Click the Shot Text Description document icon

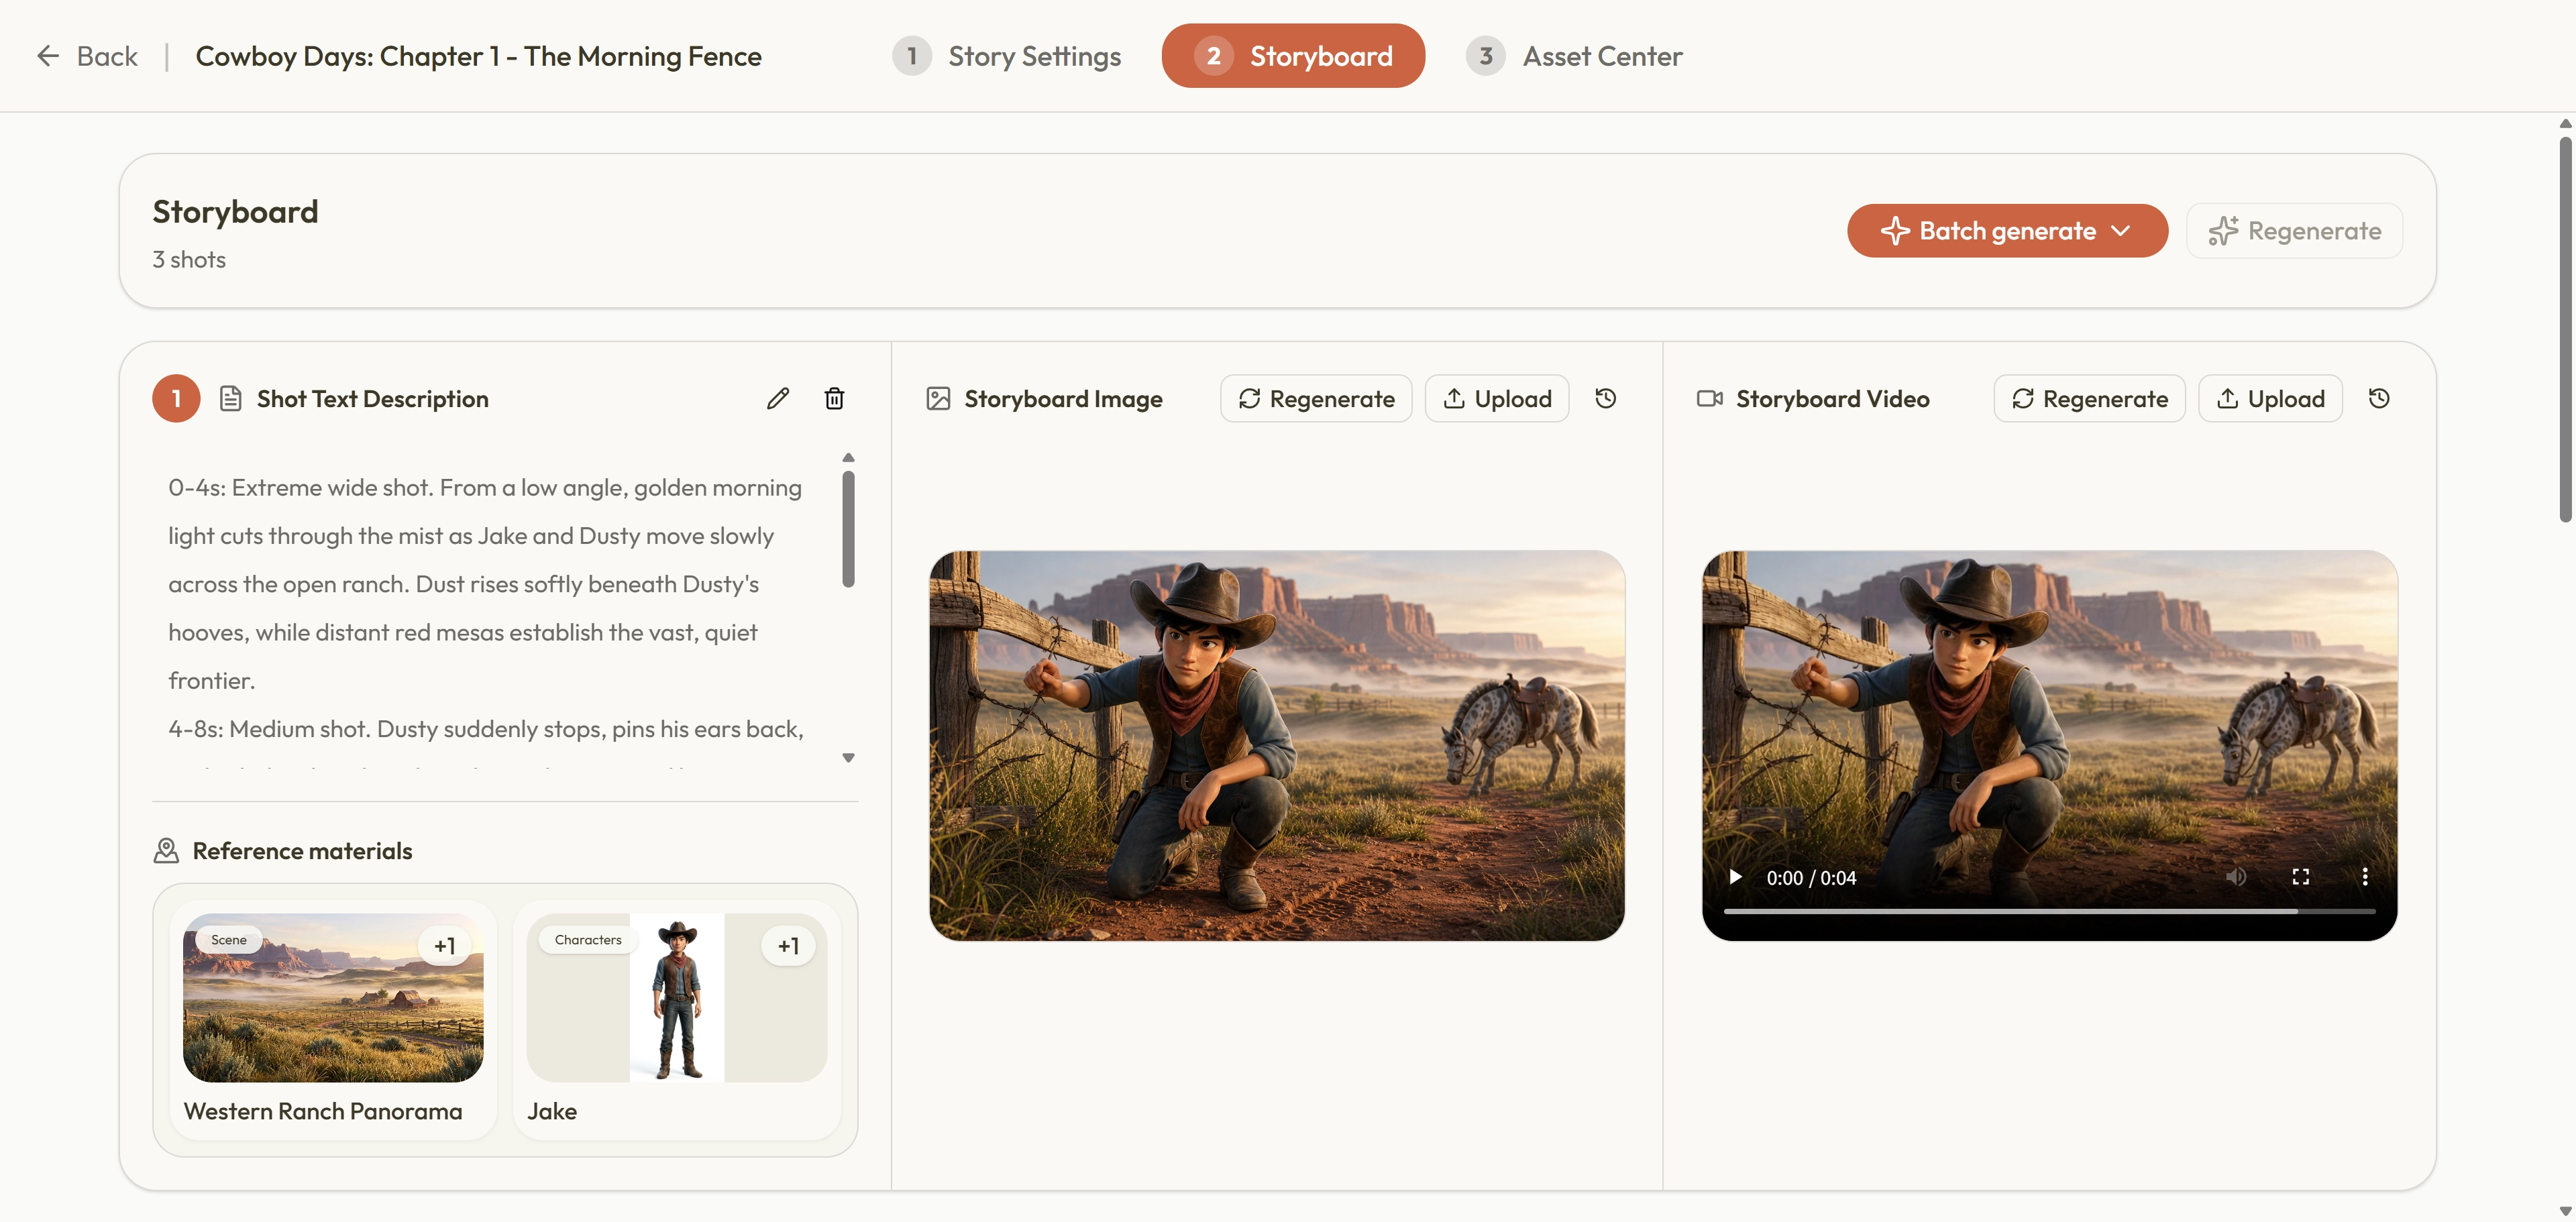(x=230, y=399)
